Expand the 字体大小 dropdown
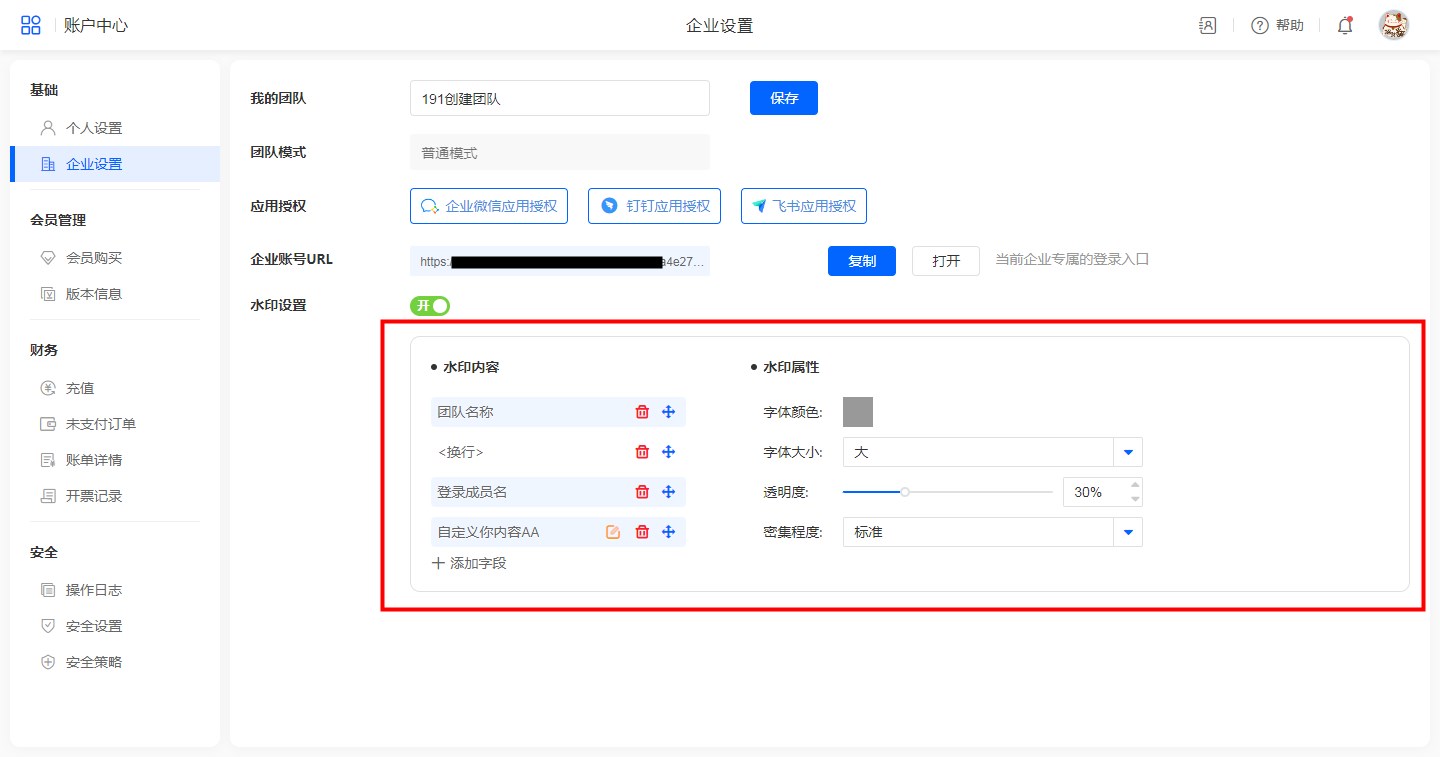This screenshot has width=1440, height=757. (x=1128, y=452)
